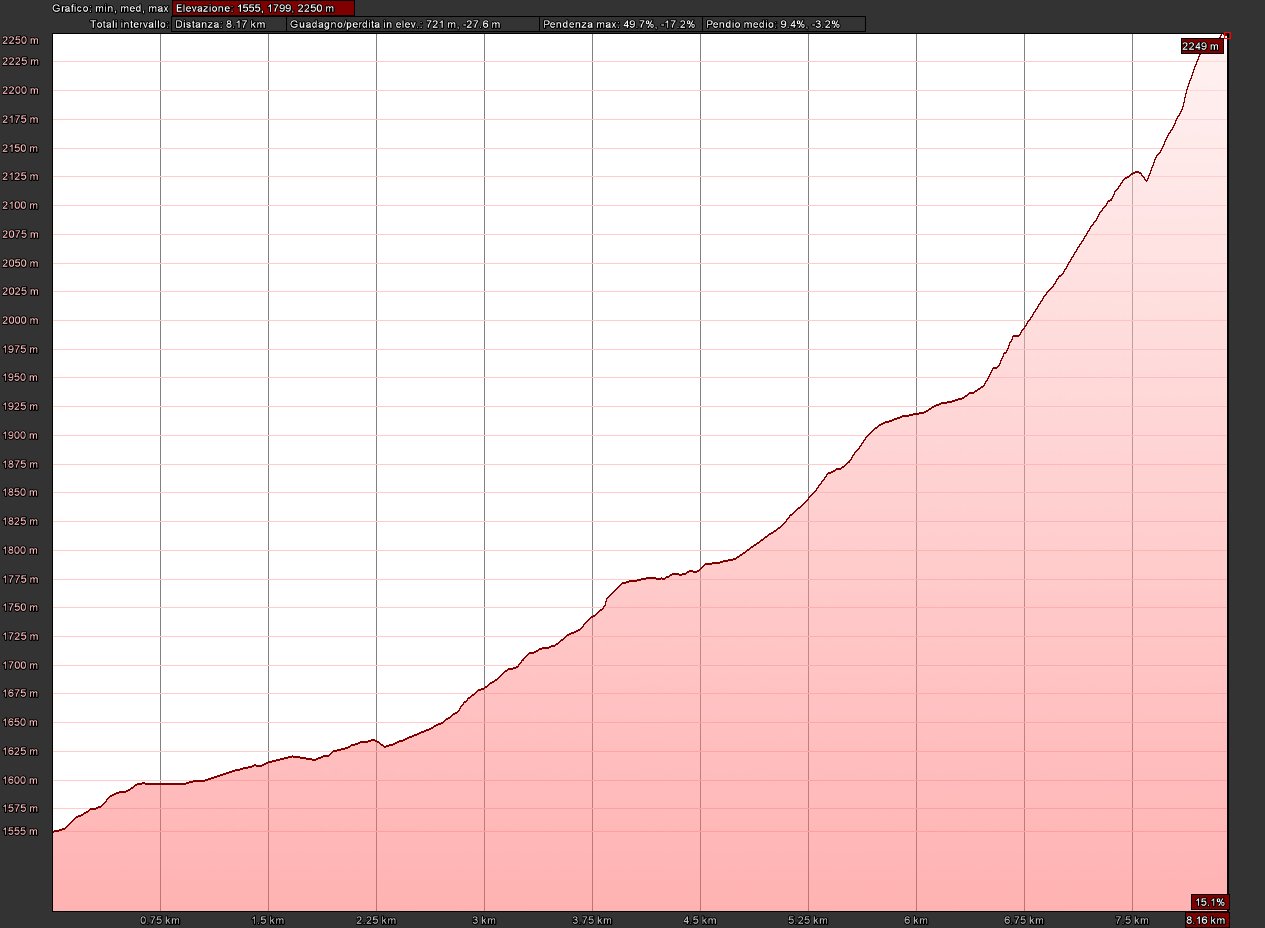Click the 8.16 km distance cursor label
Viewport: 1265px width, 928px height.
pyautogui.click(x=1204, y=919)
